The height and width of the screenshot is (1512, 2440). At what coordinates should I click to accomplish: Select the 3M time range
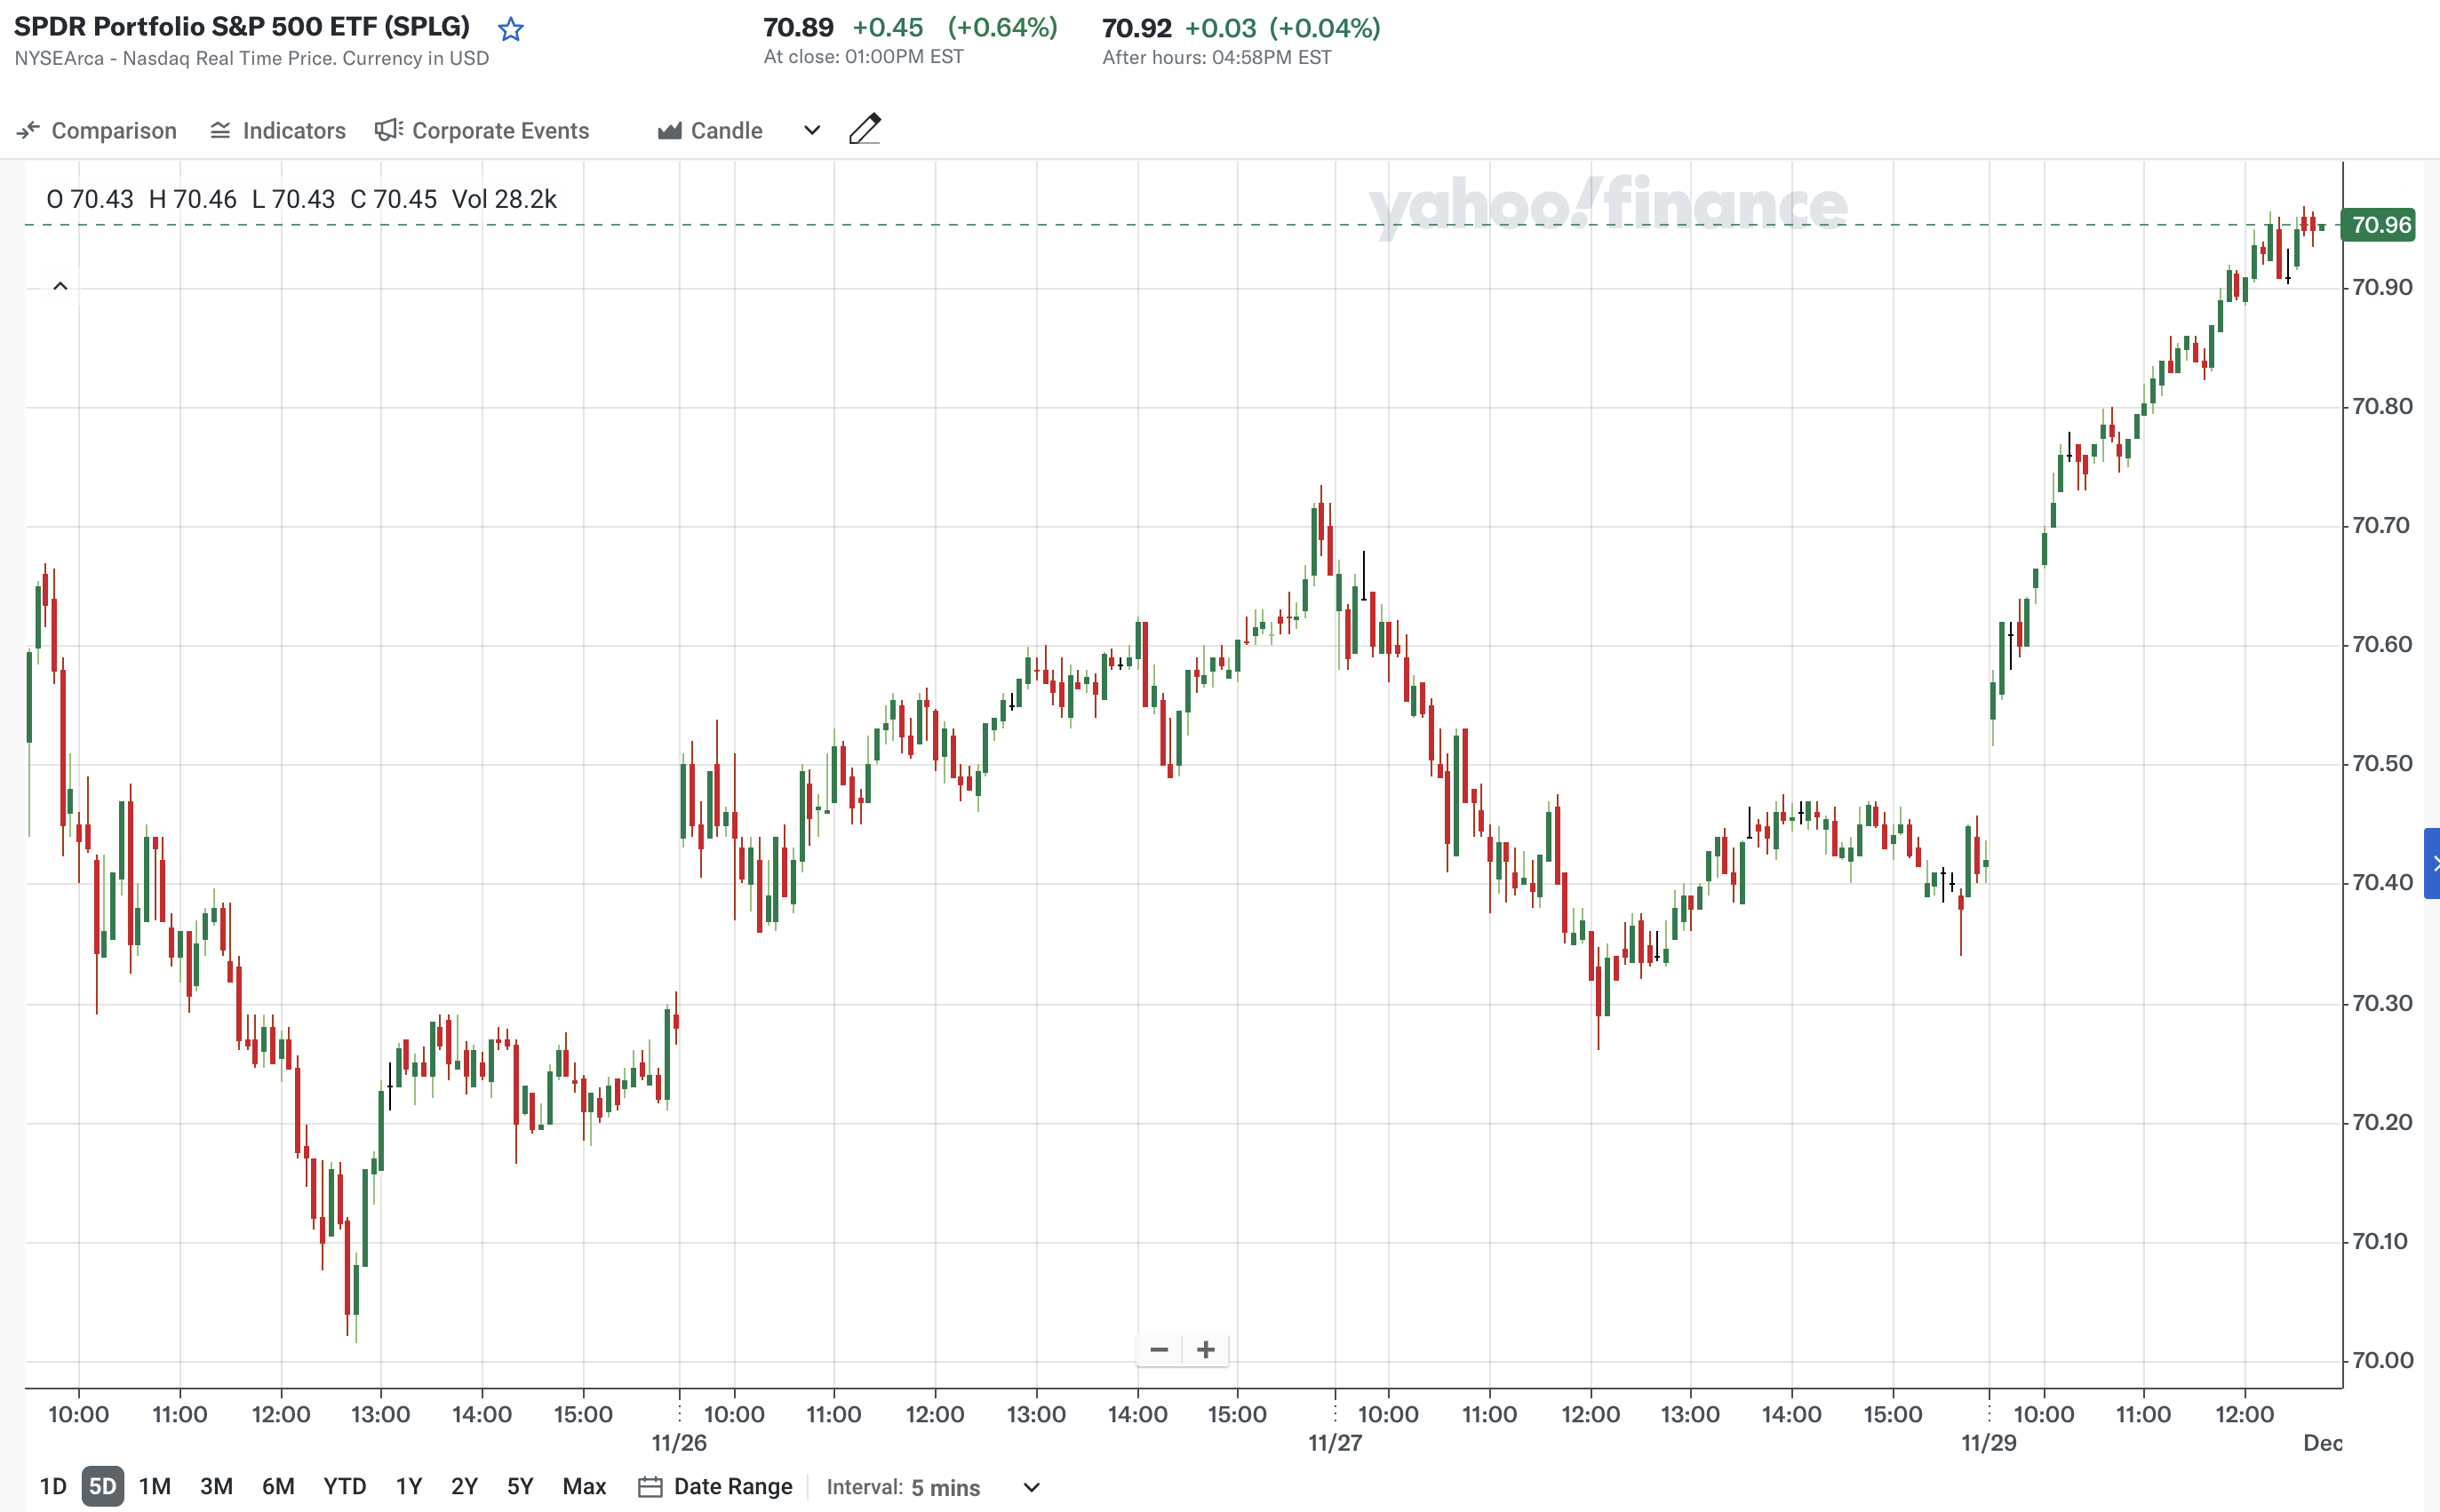(216, 1487)
